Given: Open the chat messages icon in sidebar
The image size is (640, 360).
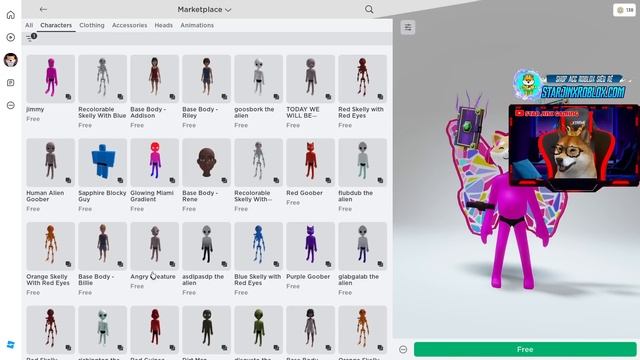Looking at the screenshot, I should pyautogui.click(x=11, y=83).
